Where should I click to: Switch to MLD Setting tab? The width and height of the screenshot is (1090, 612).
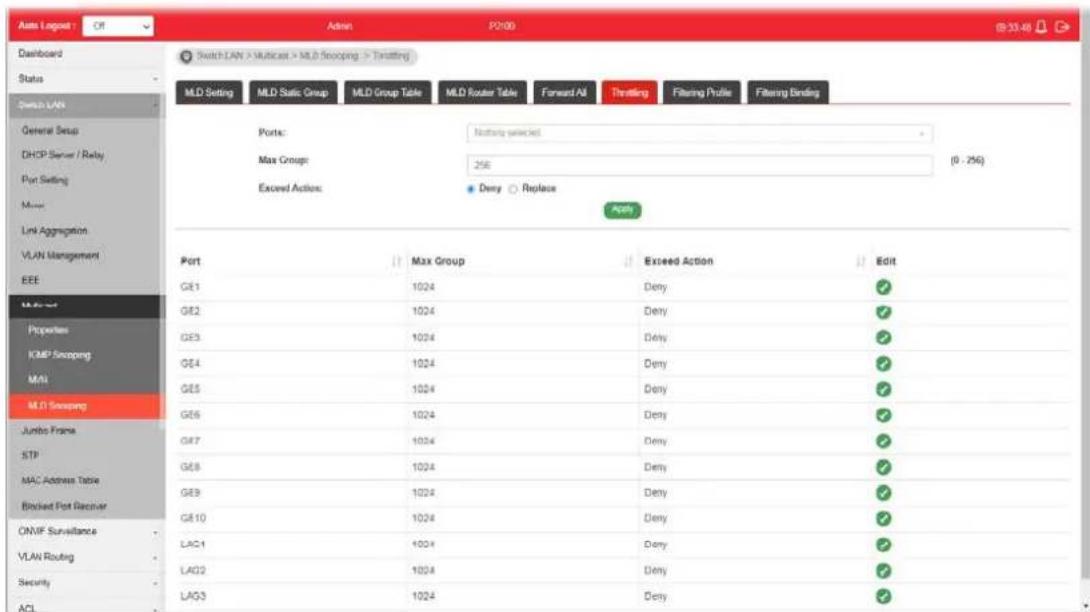pos(209,92)
